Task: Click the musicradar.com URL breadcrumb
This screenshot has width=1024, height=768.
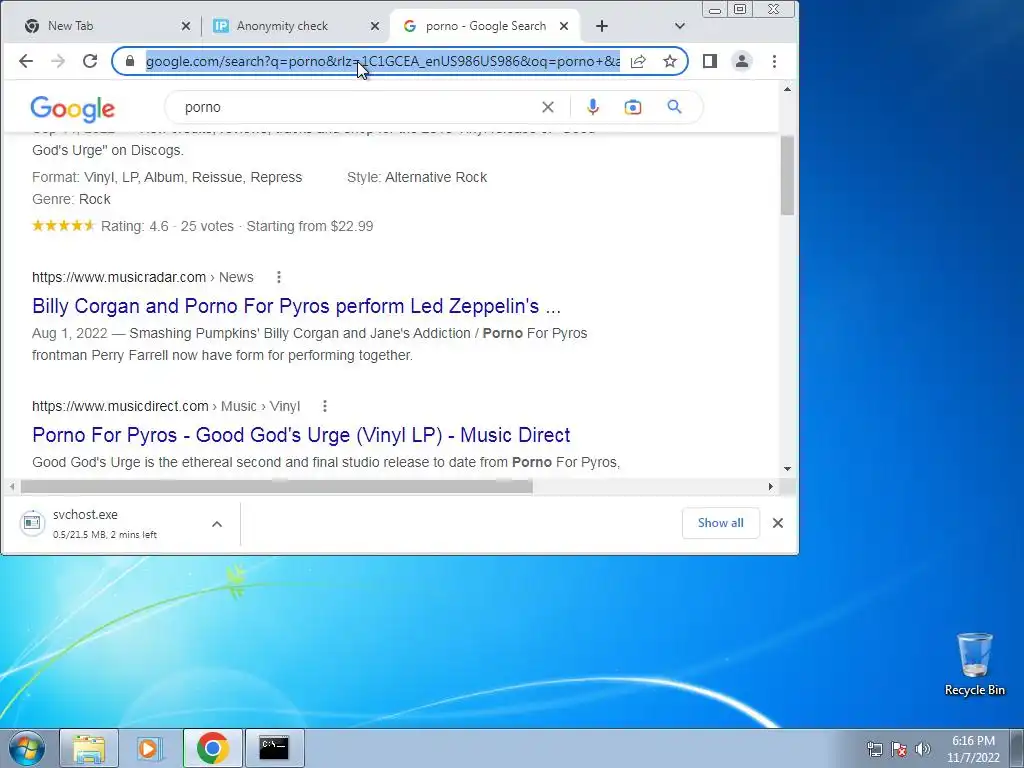Action: 142,277
